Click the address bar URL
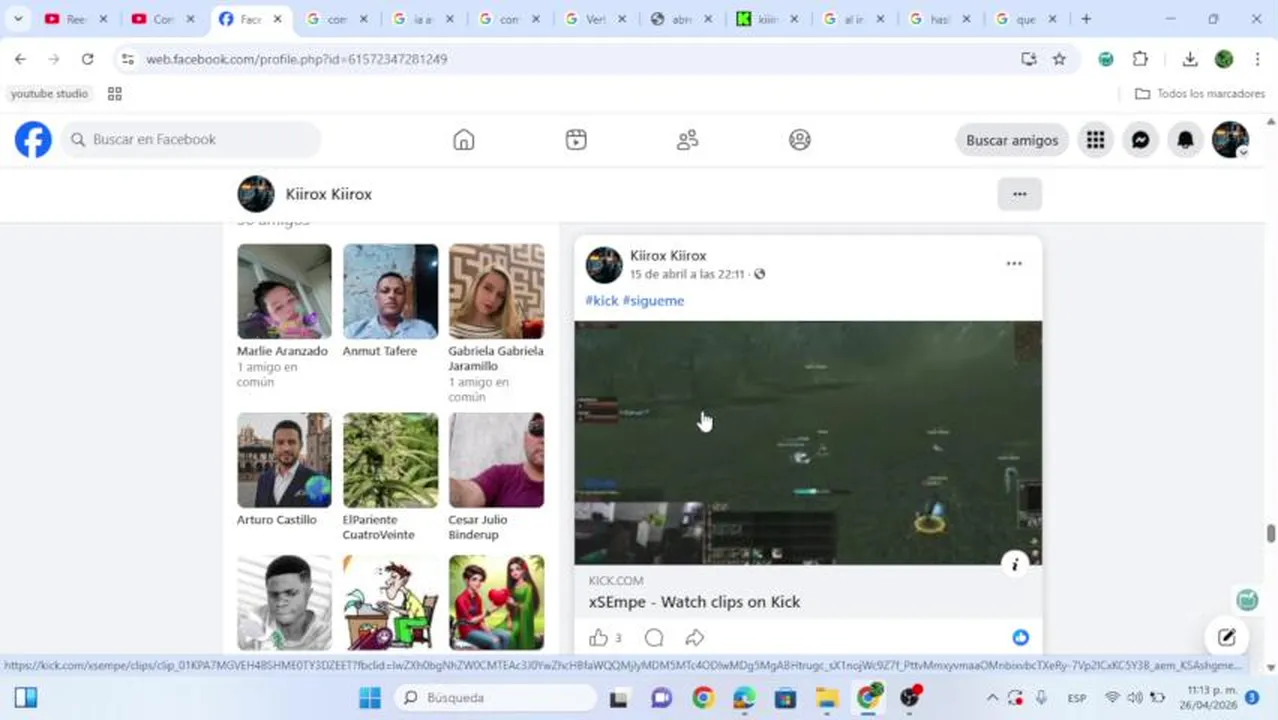Viewport: 1278px width, 720px height. pyautogui.click(x=297, y=59)
